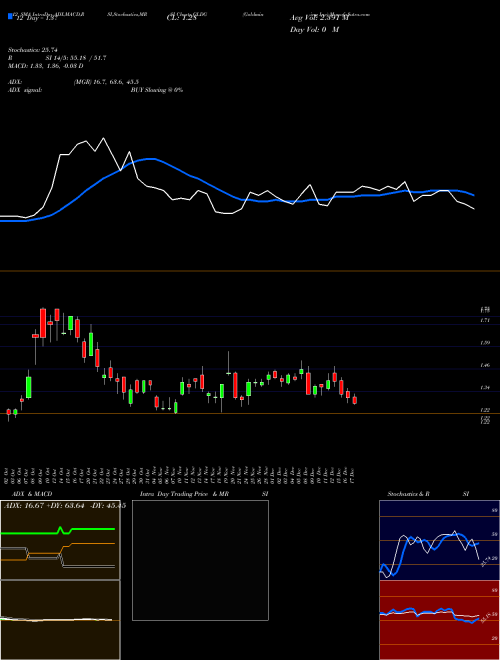Click the SI 14/3: 55.18 / 51.7 value
500x660 pixels.
click(76, 58)
